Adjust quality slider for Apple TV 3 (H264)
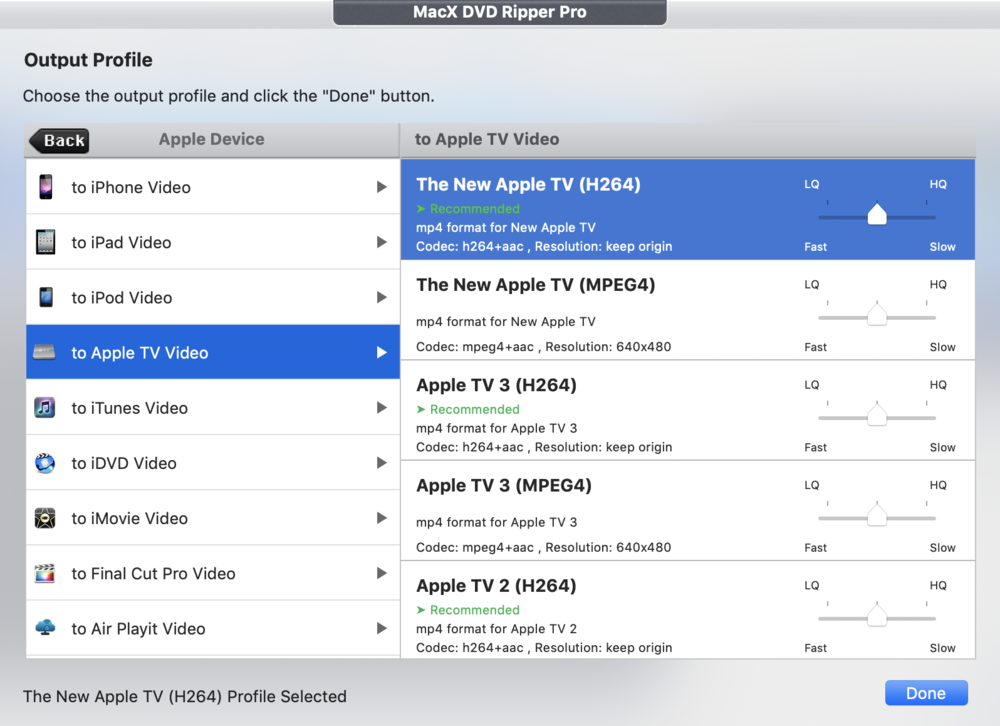This screenshot has width=1000, height=726. click(877, 415)
